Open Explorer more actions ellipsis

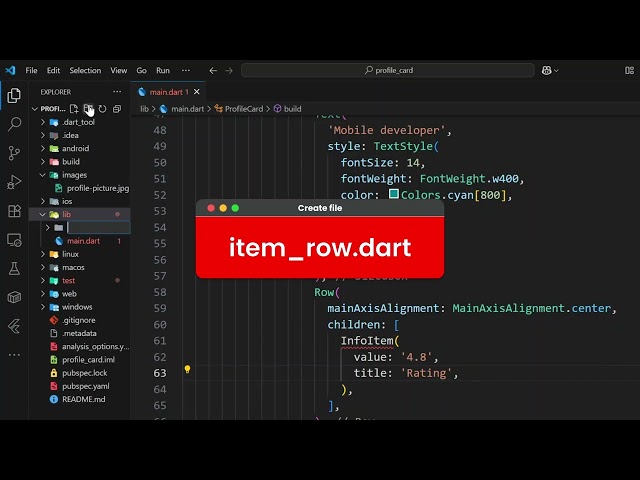click(x=117, y=92)
